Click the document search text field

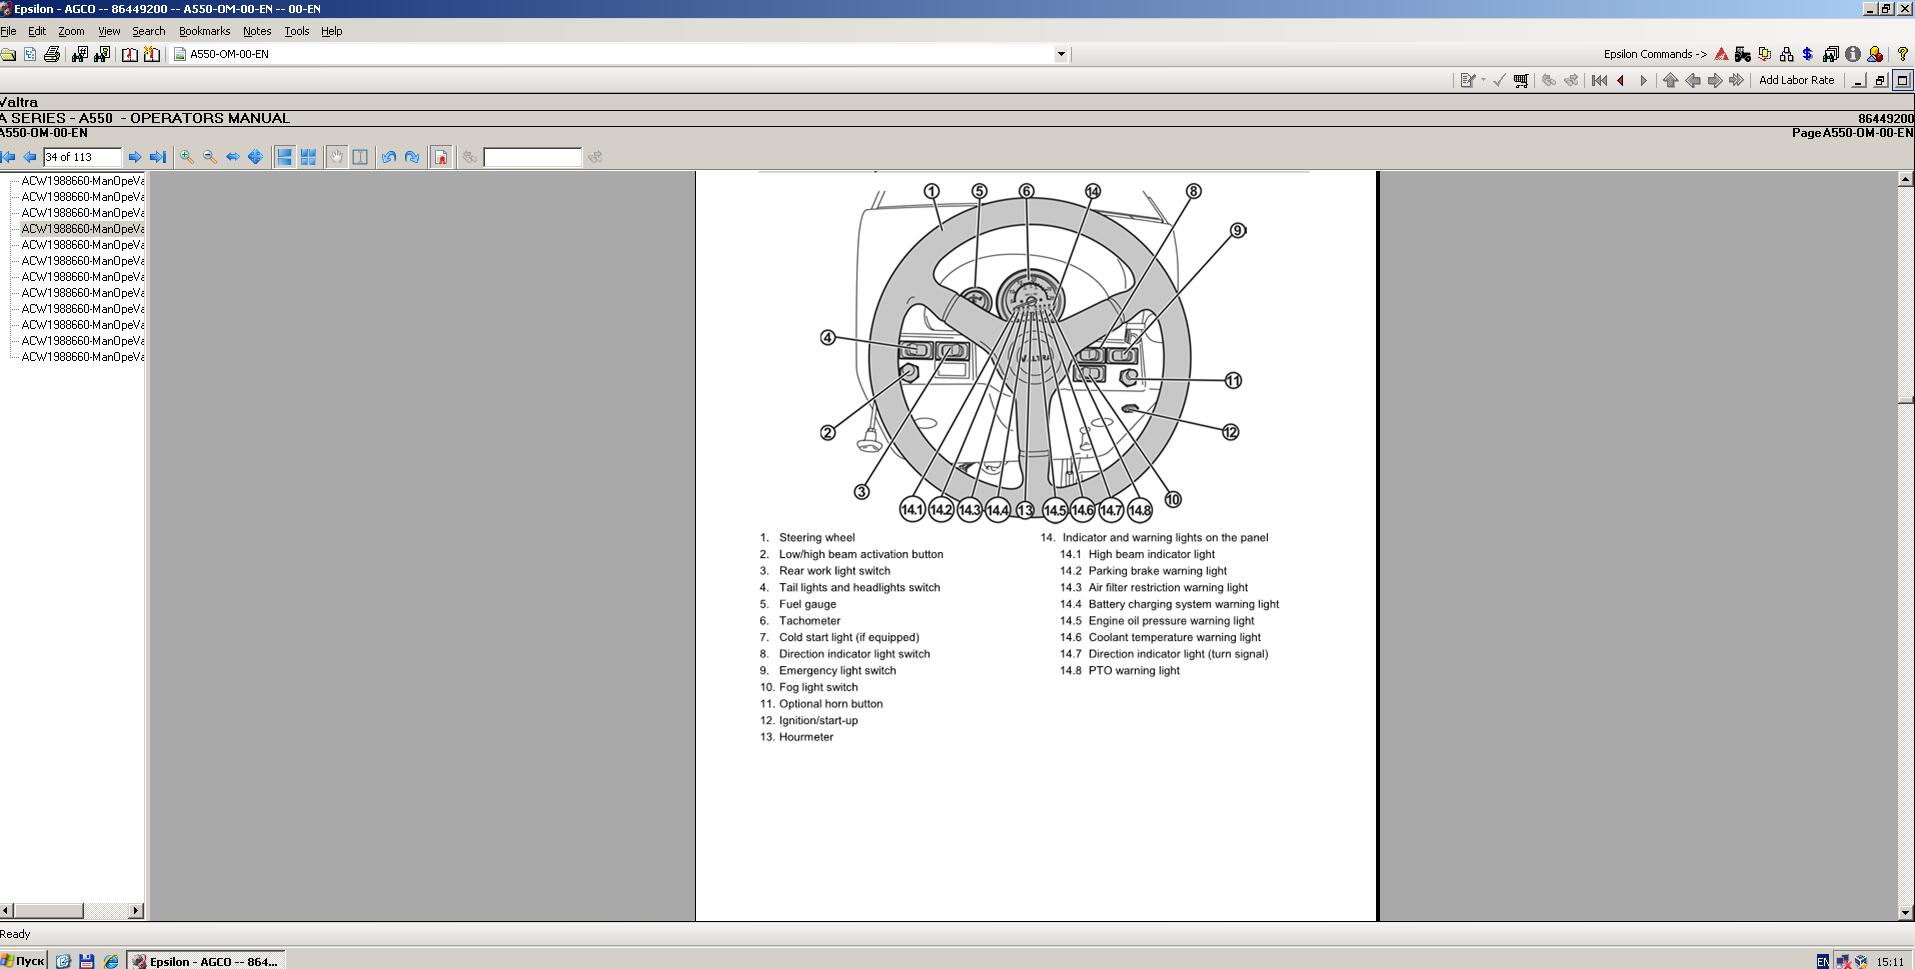(x=532, y=157)
